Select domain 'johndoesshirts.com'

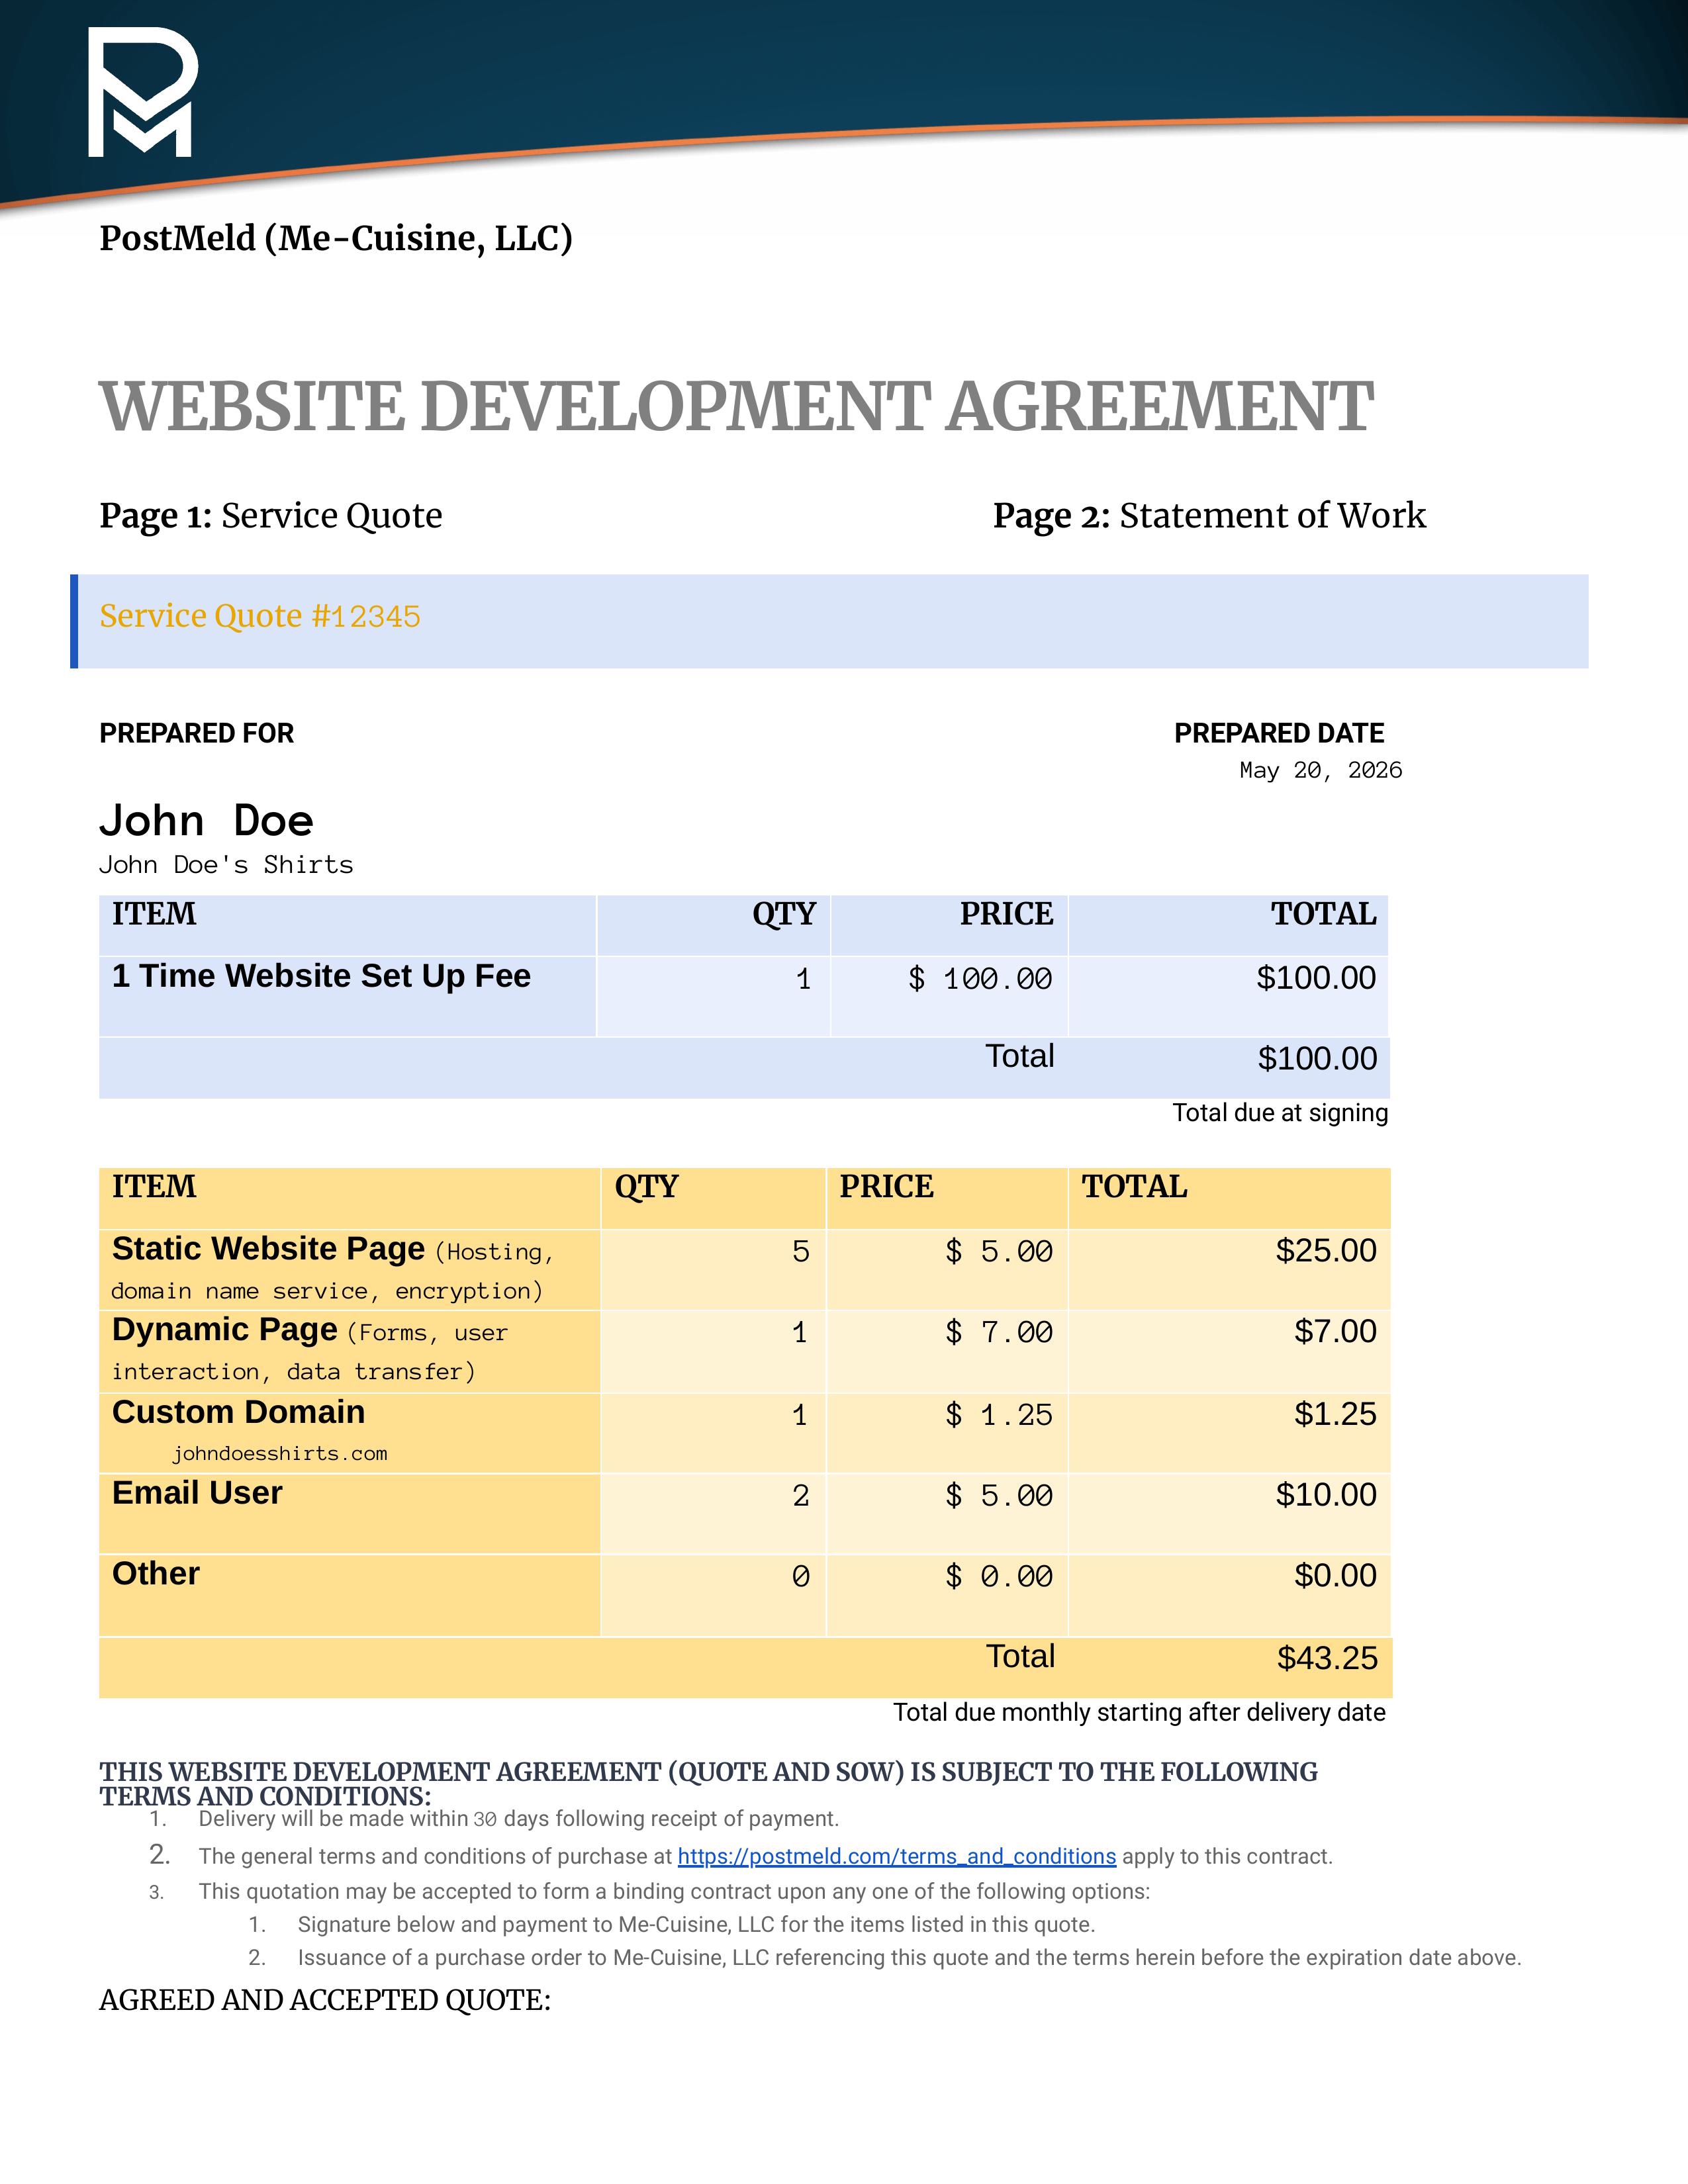tap(279, 1454)
